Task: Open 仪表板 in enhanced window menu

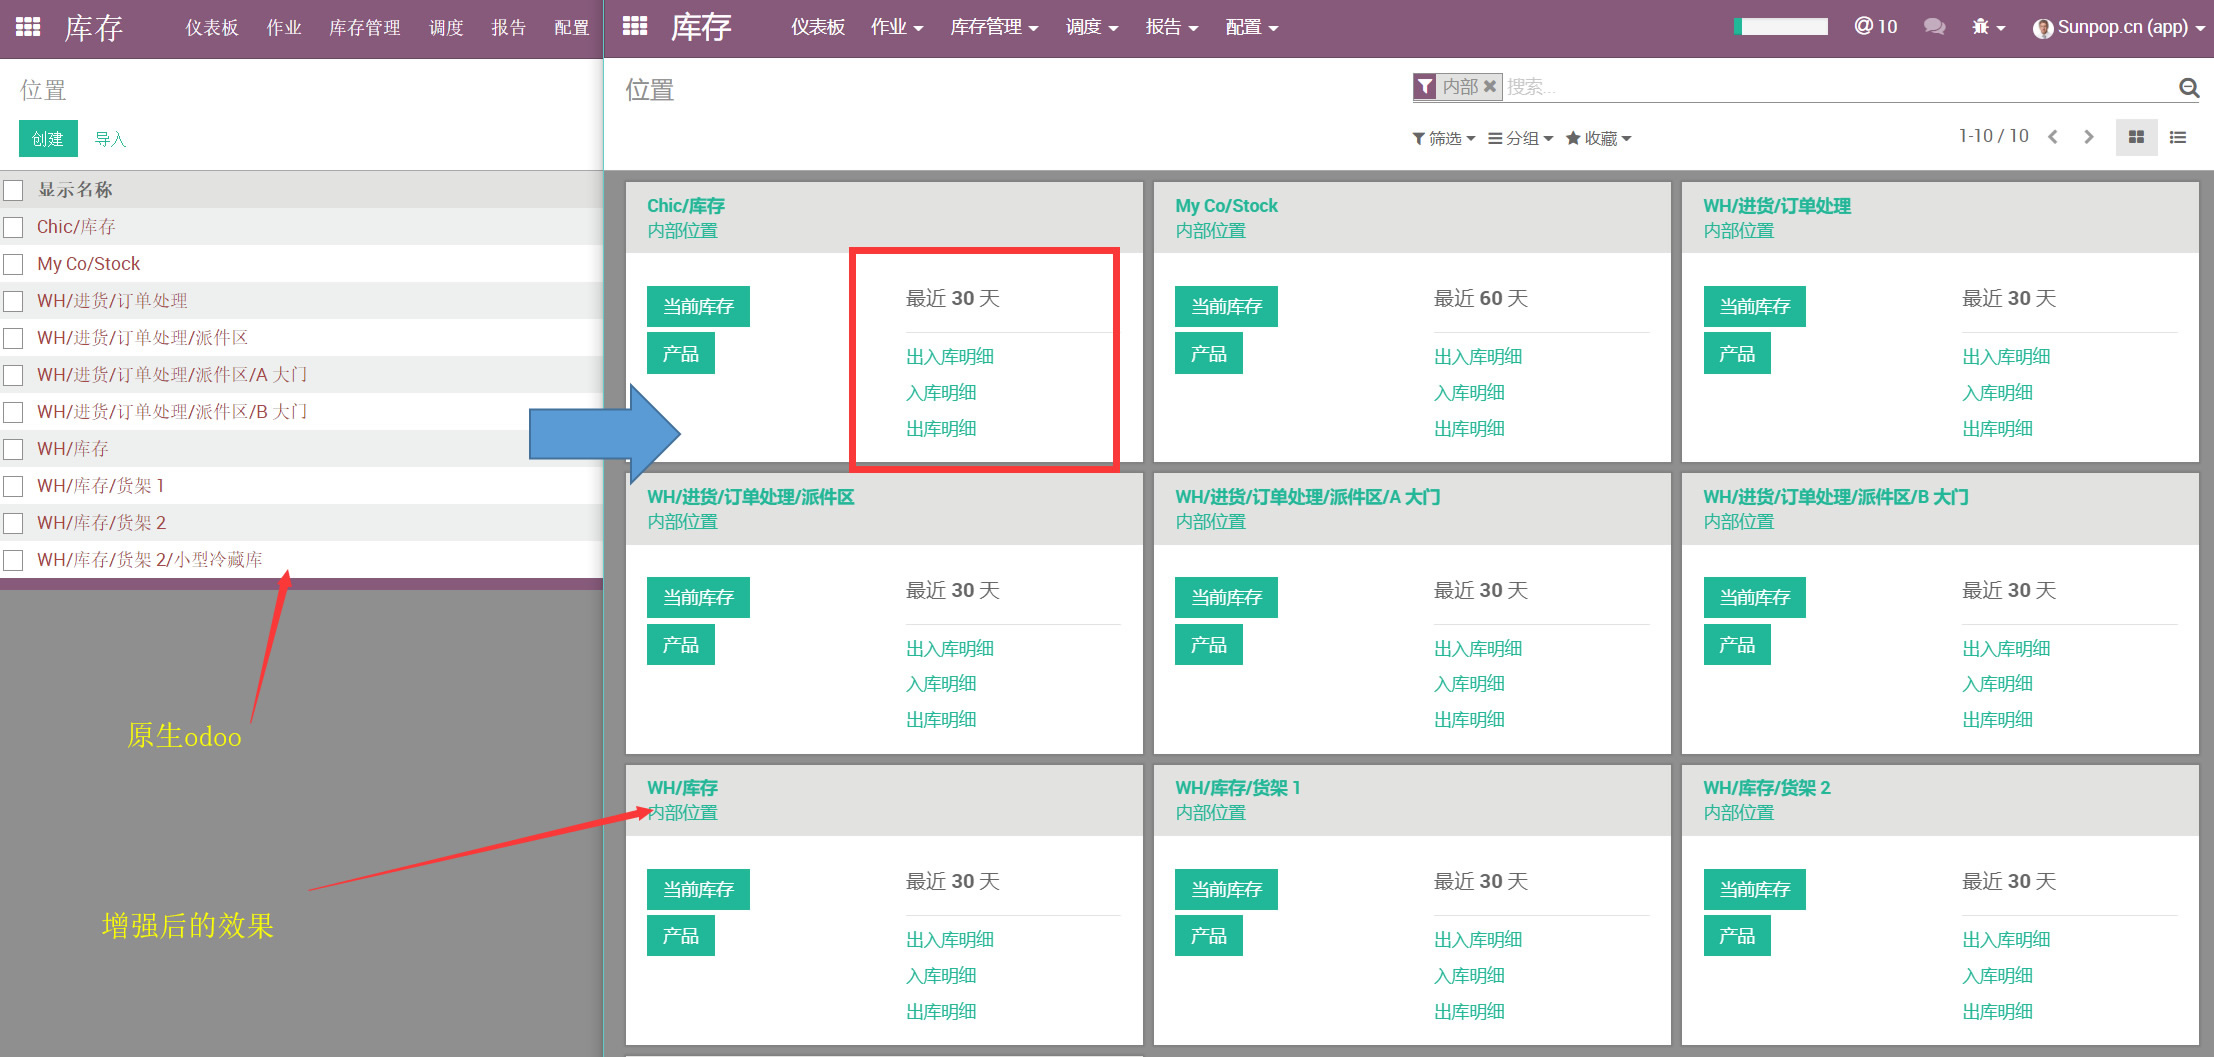Action: (817, 27)
